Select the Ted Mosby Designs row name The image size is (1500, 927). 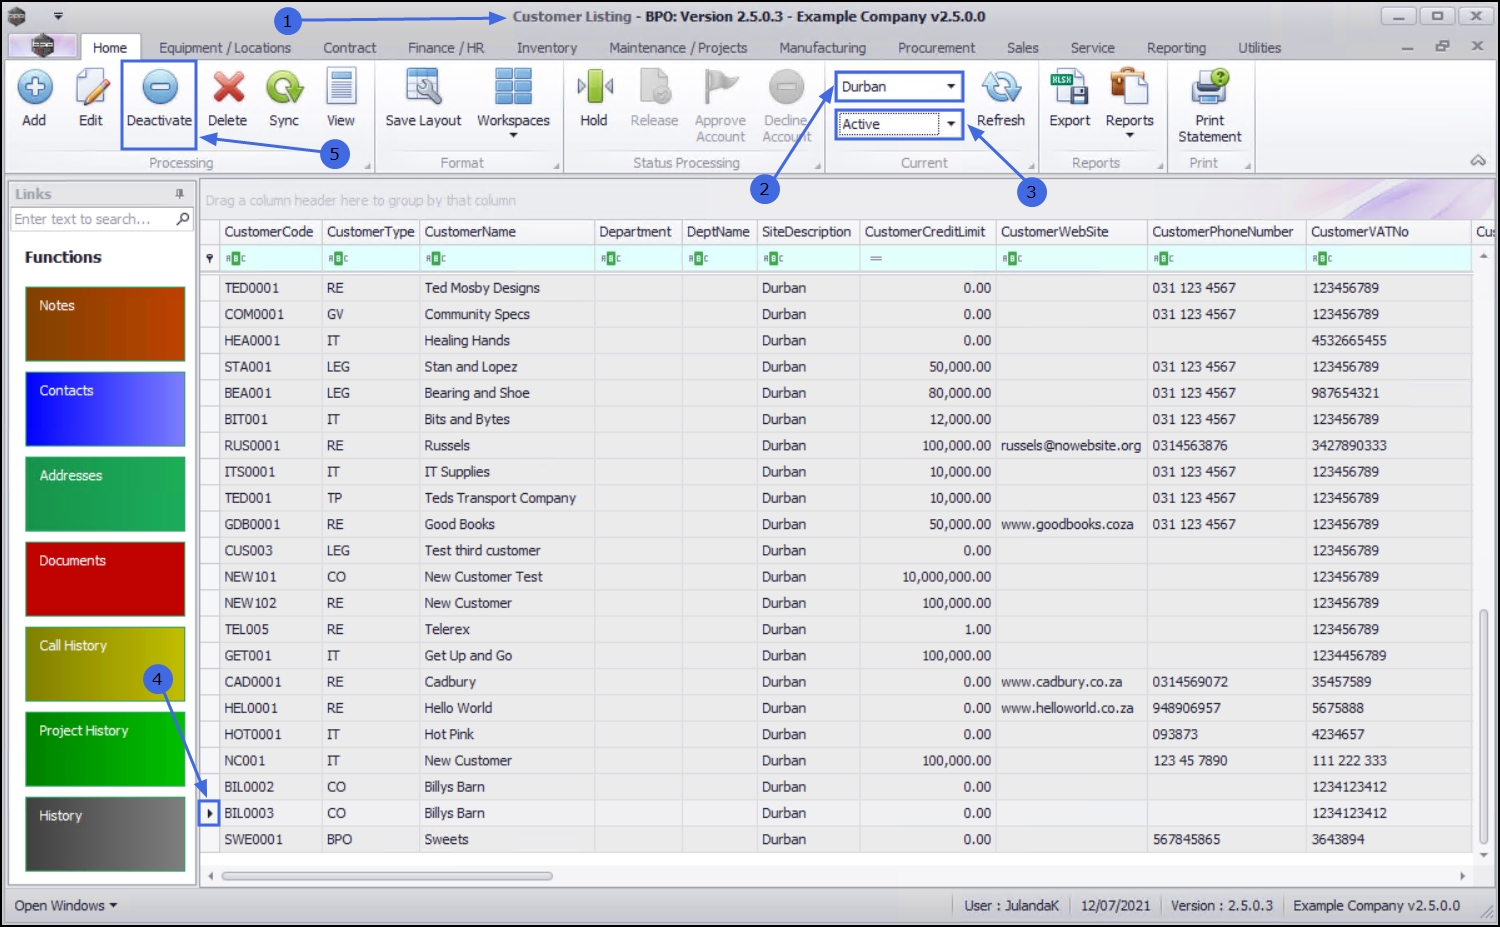482,288
